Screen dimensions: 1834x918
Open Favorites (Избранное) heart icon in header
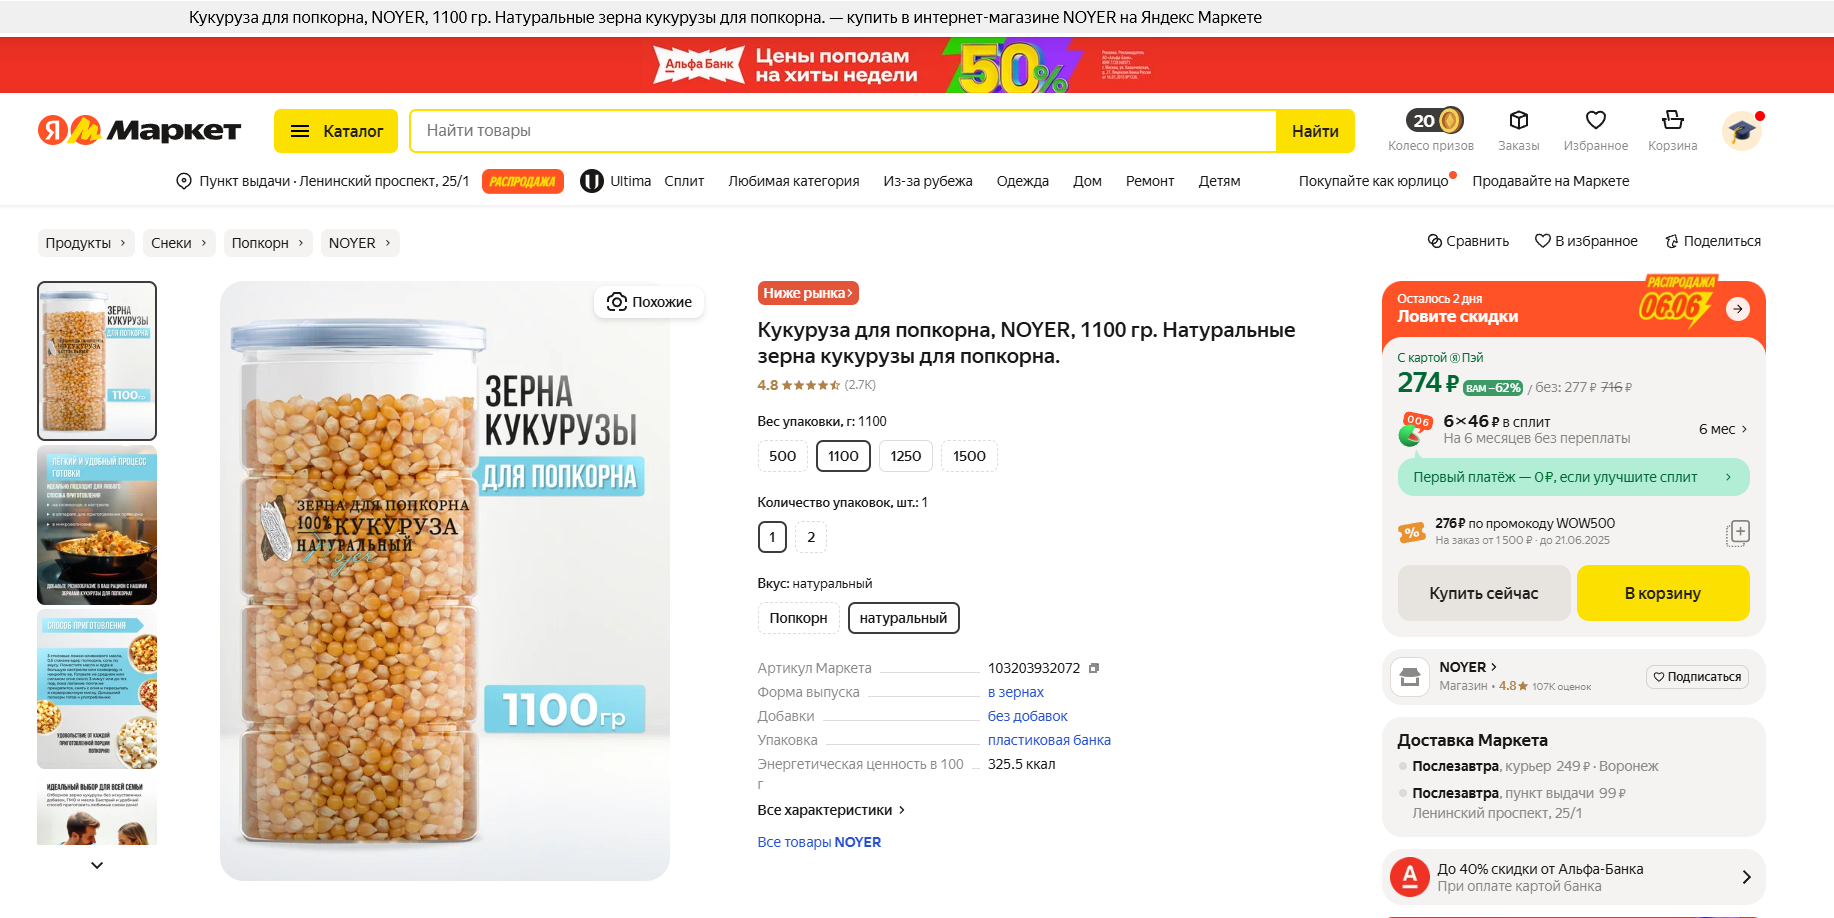1595,121
